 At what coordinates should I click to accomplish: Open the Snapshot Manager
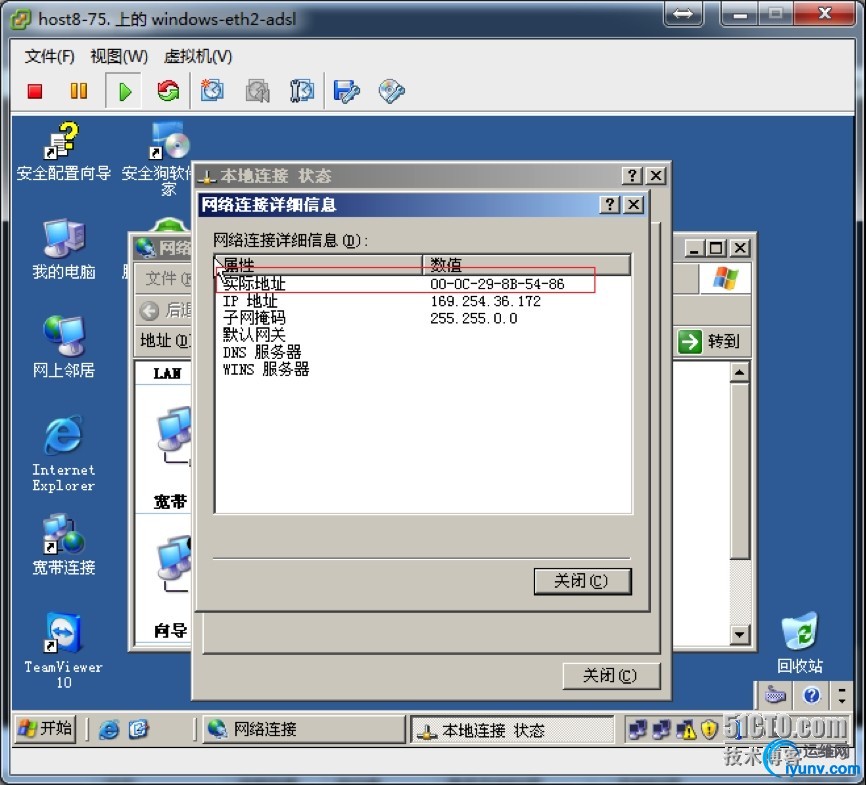[x=302, y=91]
